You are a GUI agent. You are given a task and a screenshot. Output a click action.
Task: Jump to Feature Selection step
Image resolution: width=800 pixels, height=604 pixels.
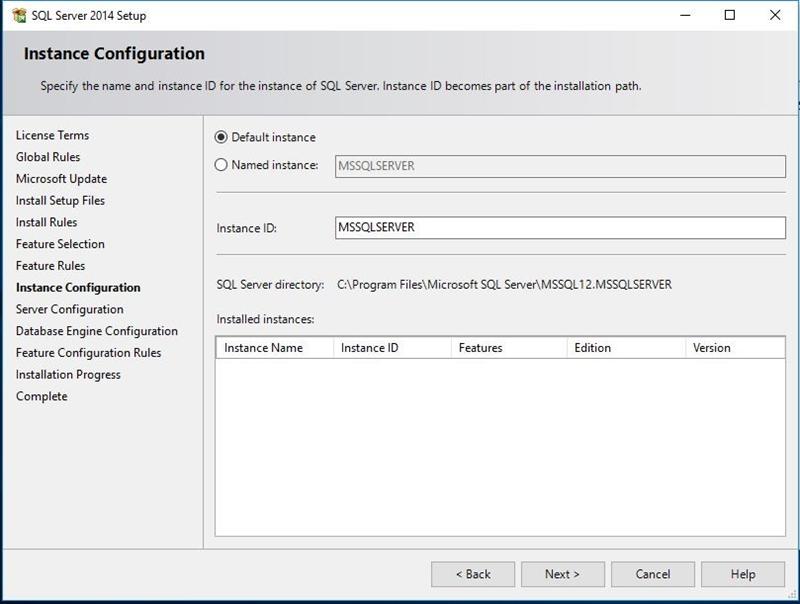click(x=60, y=244)
